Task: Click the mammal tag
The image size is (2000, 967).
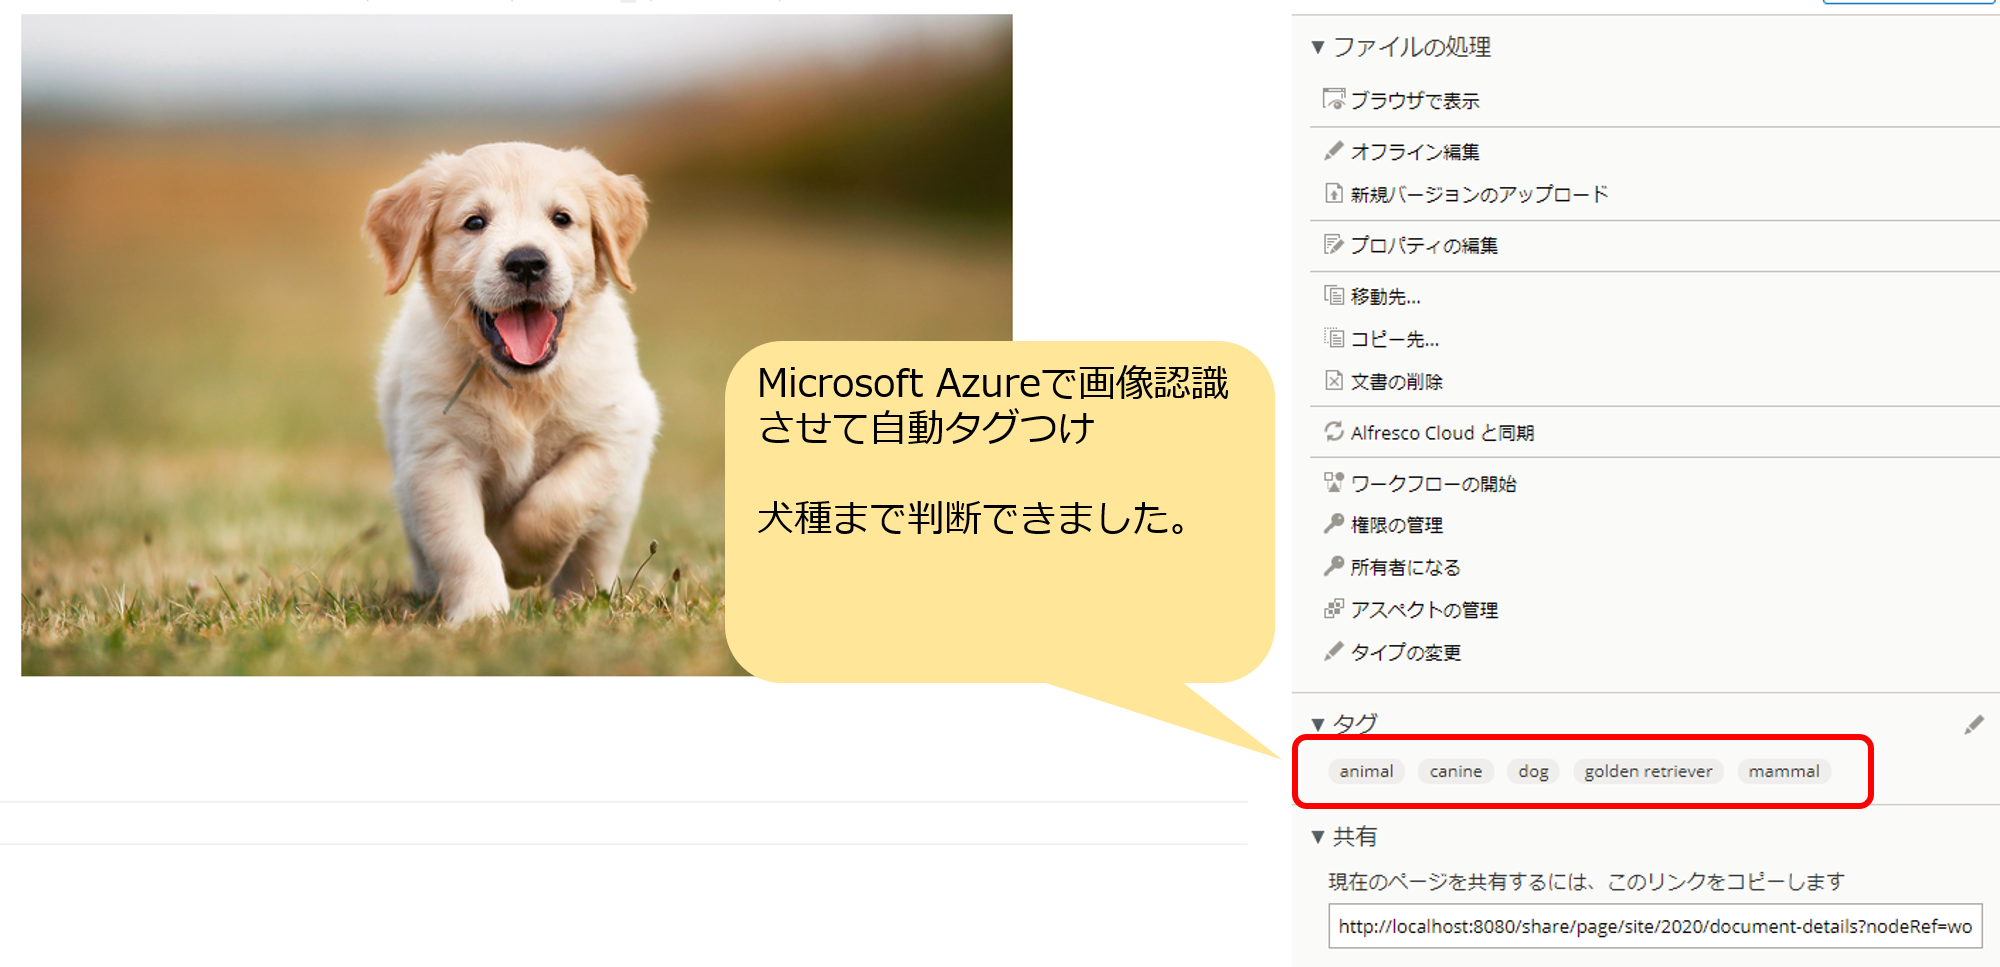Action: click(x=1784, y=771)
